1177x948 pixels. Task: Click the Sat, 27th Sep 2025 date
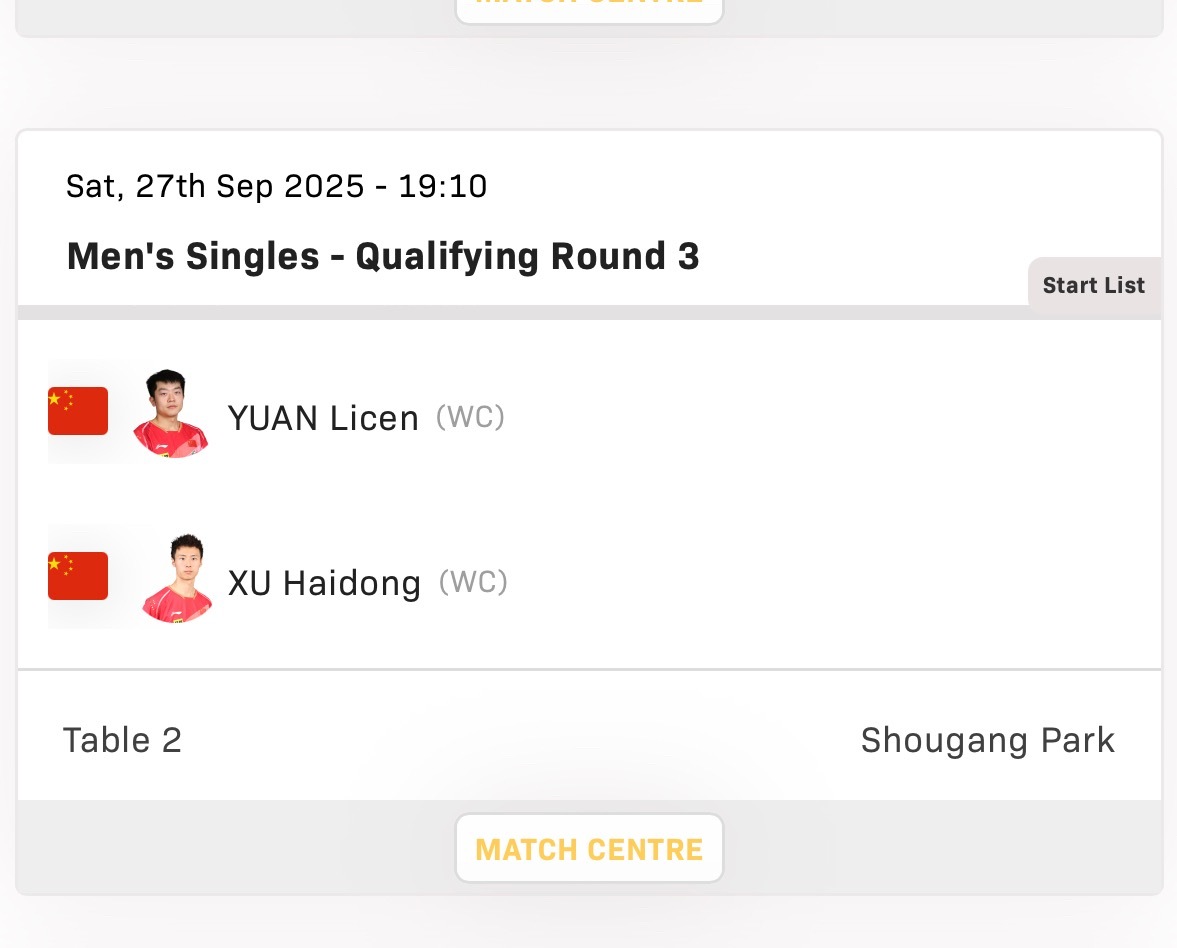[215, 186]
